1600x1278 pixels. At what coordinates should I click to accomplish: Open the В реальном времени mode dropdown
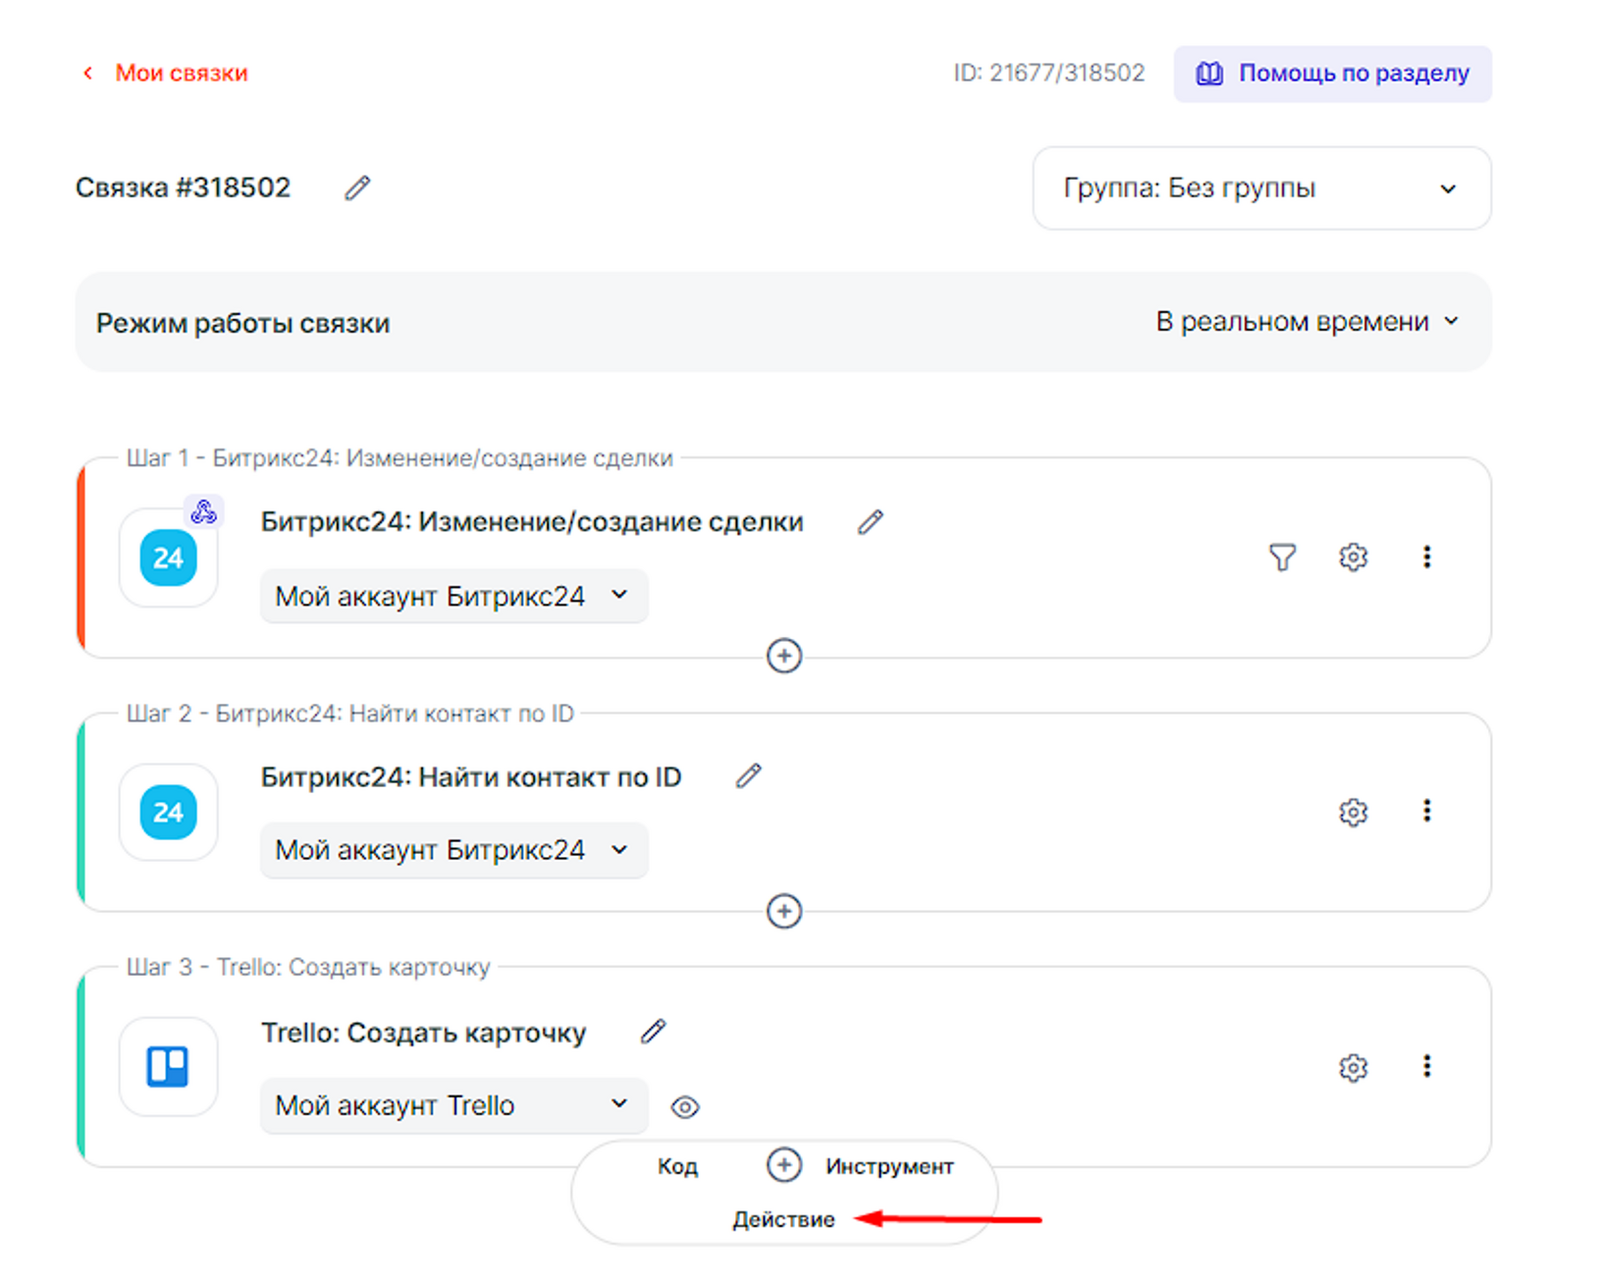(x=1307, y=322)
